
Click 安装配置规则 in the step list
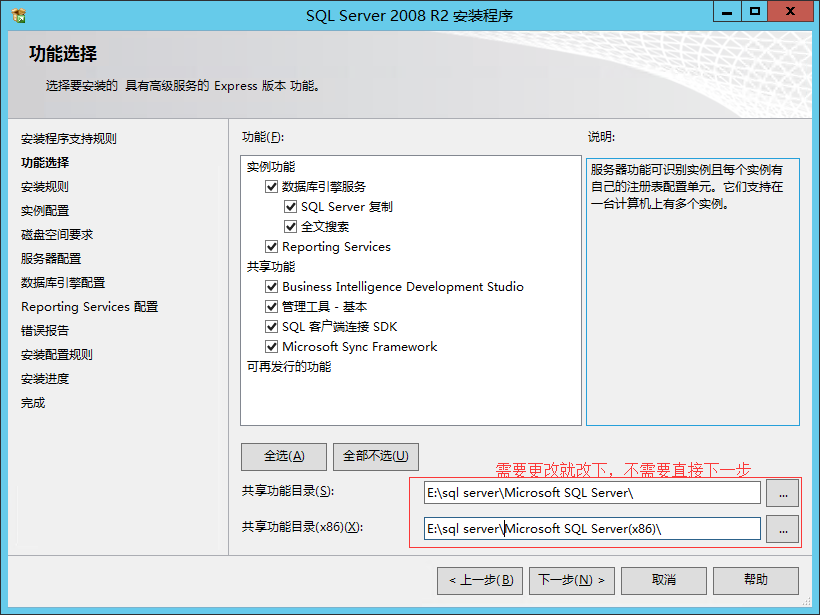pos(56,355)
